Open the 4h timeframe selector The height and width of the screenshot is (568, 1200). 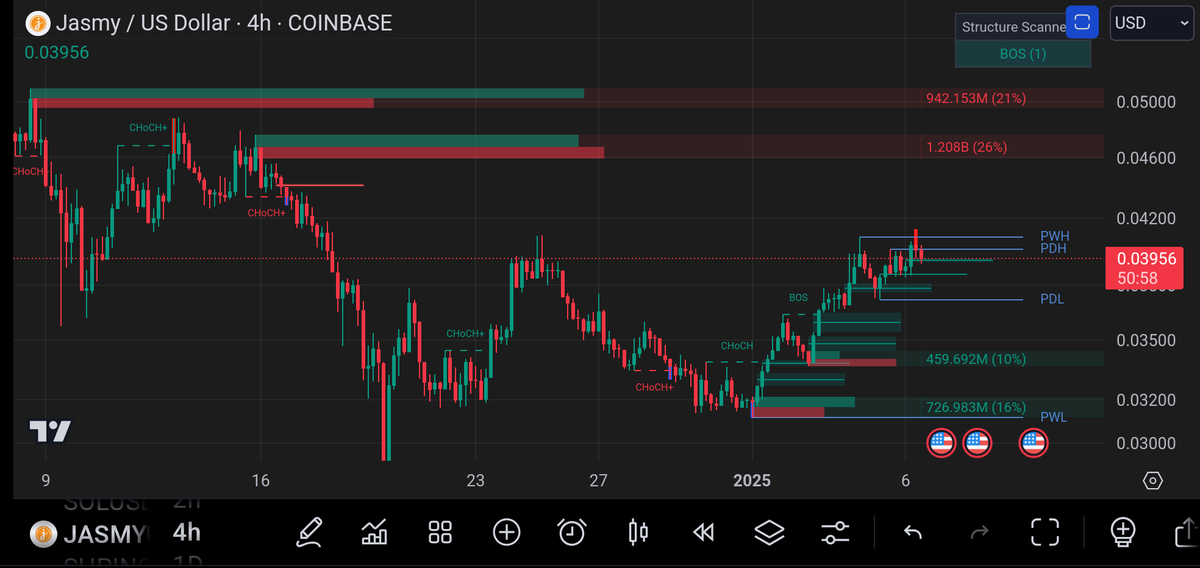pos(186,532)
